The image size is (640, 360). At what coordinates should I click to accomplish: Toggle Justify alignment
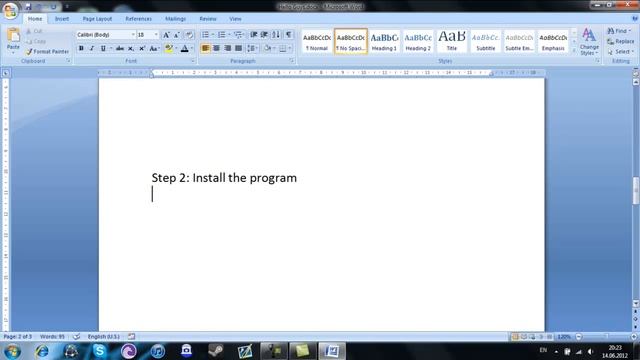[238, 49]
